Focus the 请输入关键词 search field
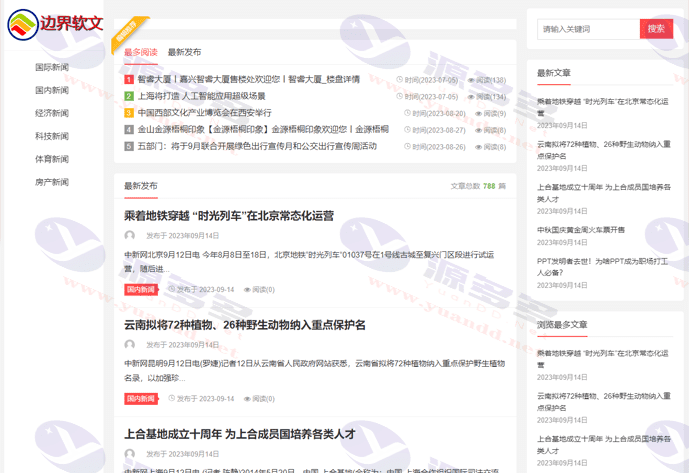This screenshot has width=689, height=473. (588, 29)
